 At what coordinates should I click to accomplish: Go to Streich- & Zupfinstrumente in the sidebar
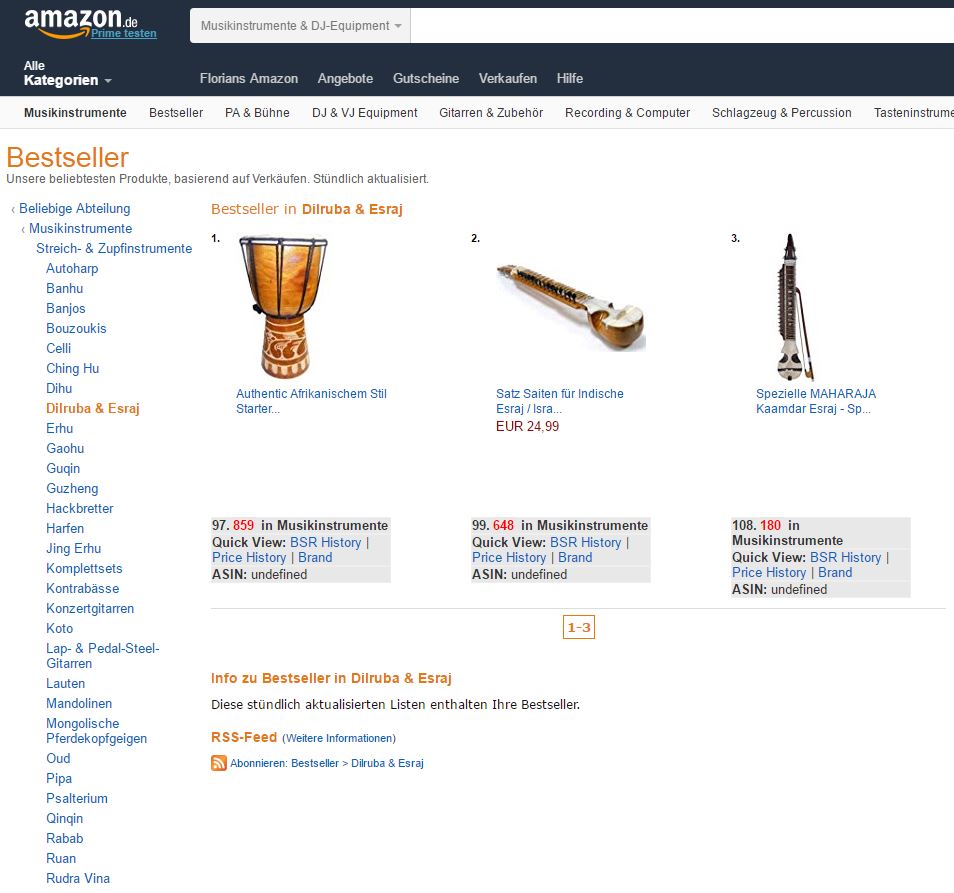114,249
